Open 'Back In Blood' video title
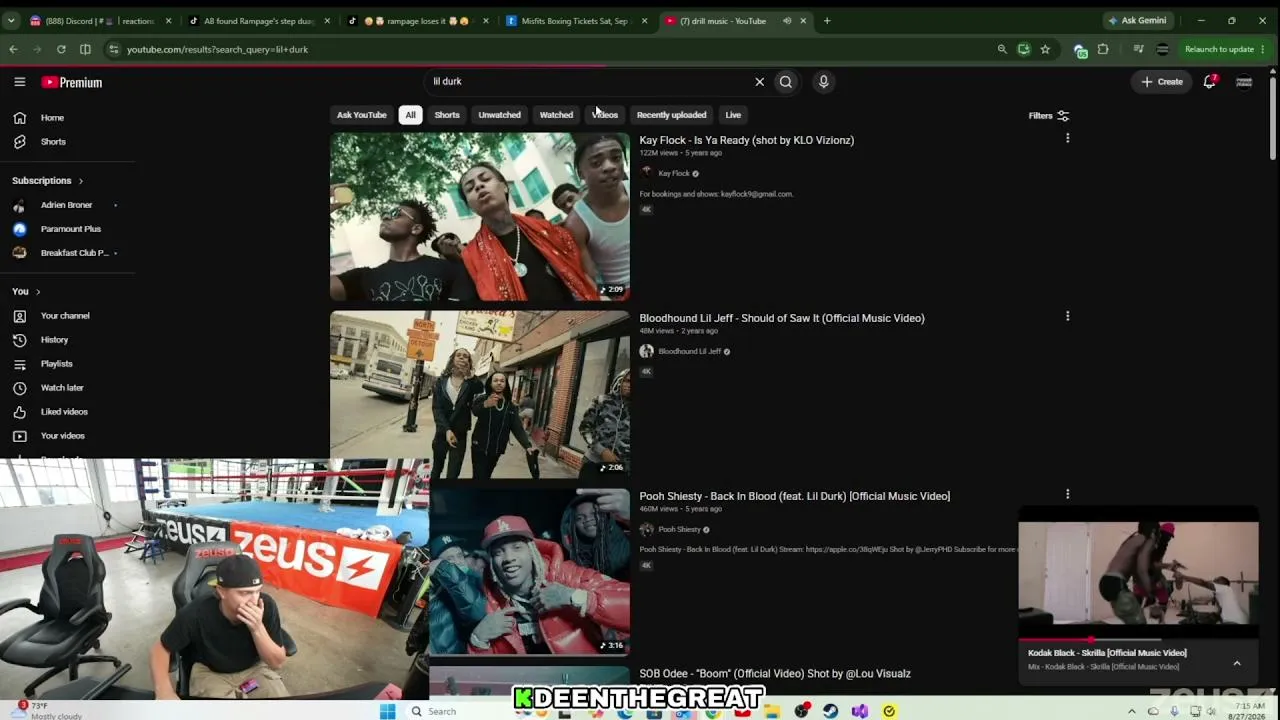1280x720 pixels. (794, 497)
